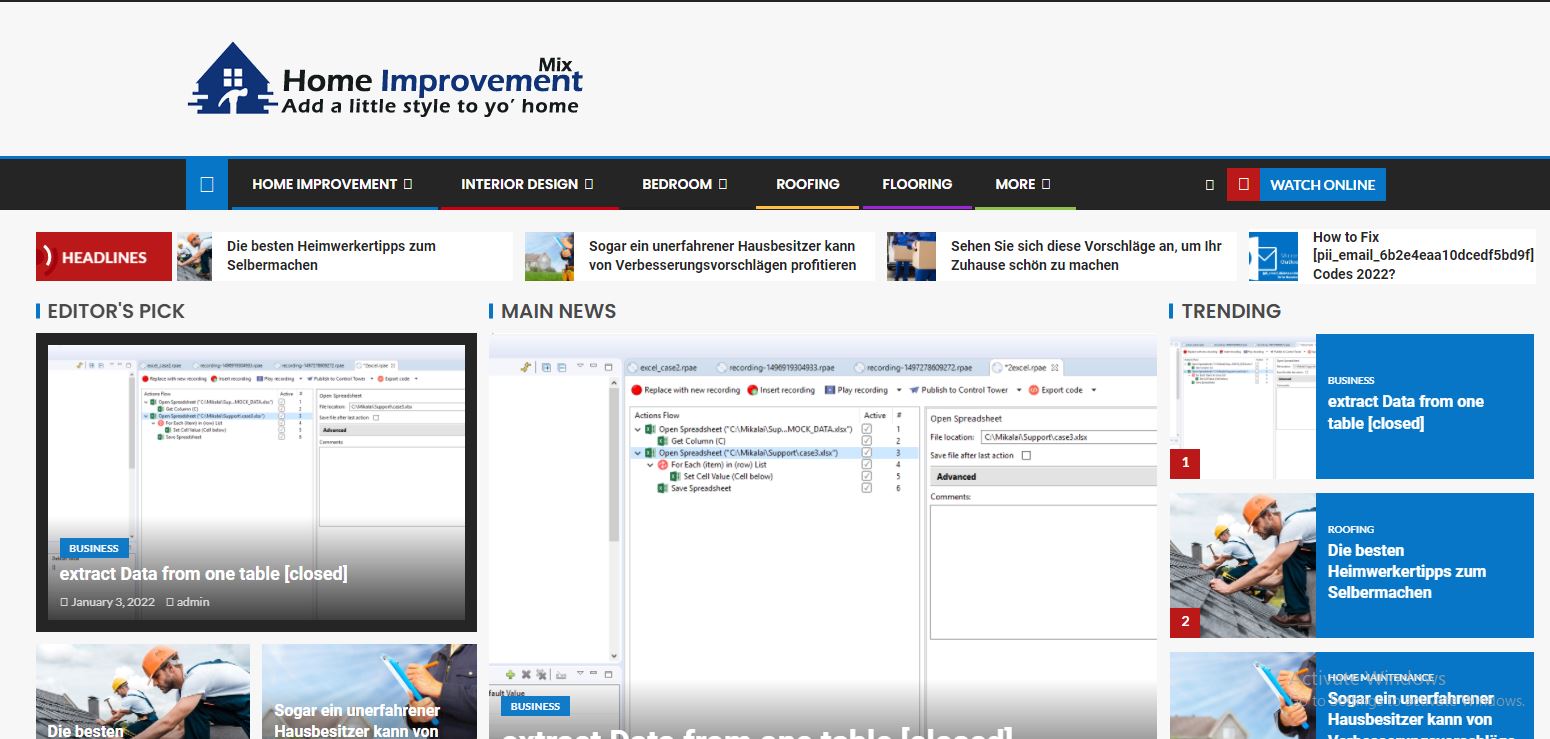Open the lower Editor's Pick card 'Sogar ein unerfahrener Hausbesitzer'

click(369, 691)
